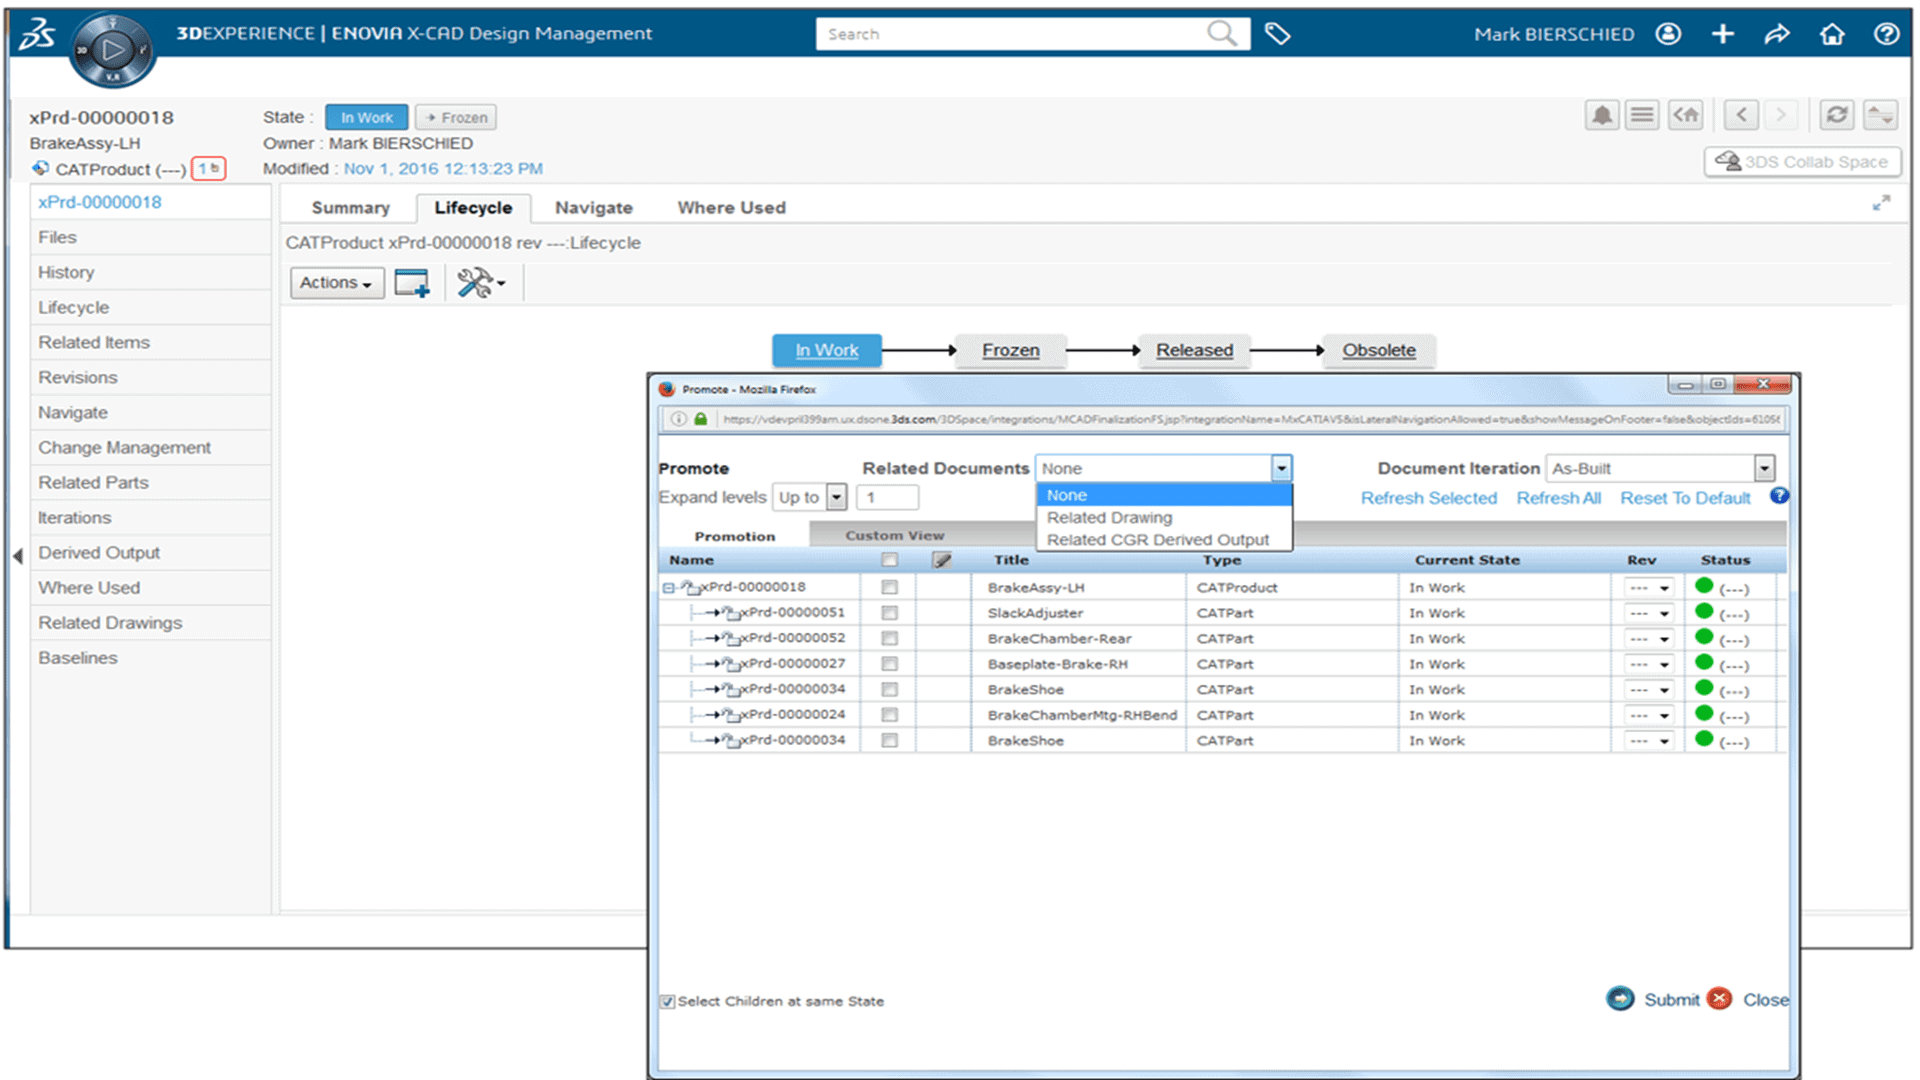Open the Actions dropdown
The height and width of the screenshot is (1080, 1920).
pos(337,283)
